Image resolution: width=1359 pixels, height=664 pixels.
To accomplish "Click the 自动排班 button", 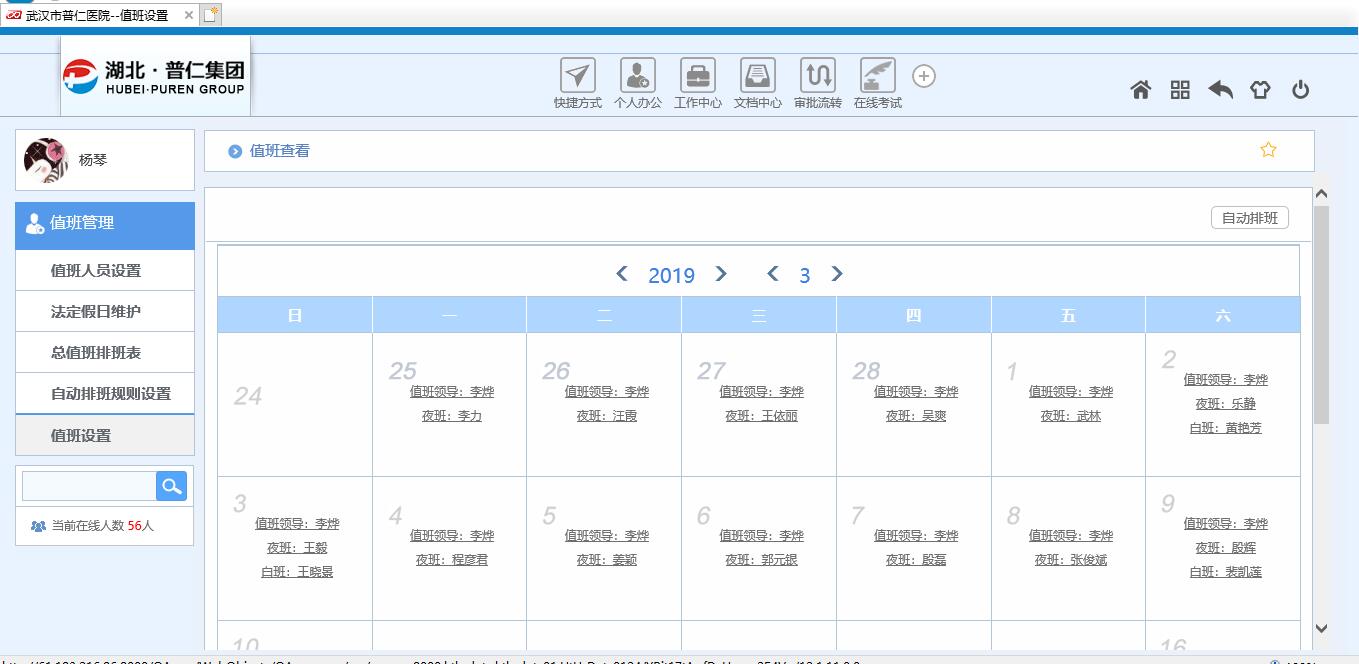I will pos(1249,218).
